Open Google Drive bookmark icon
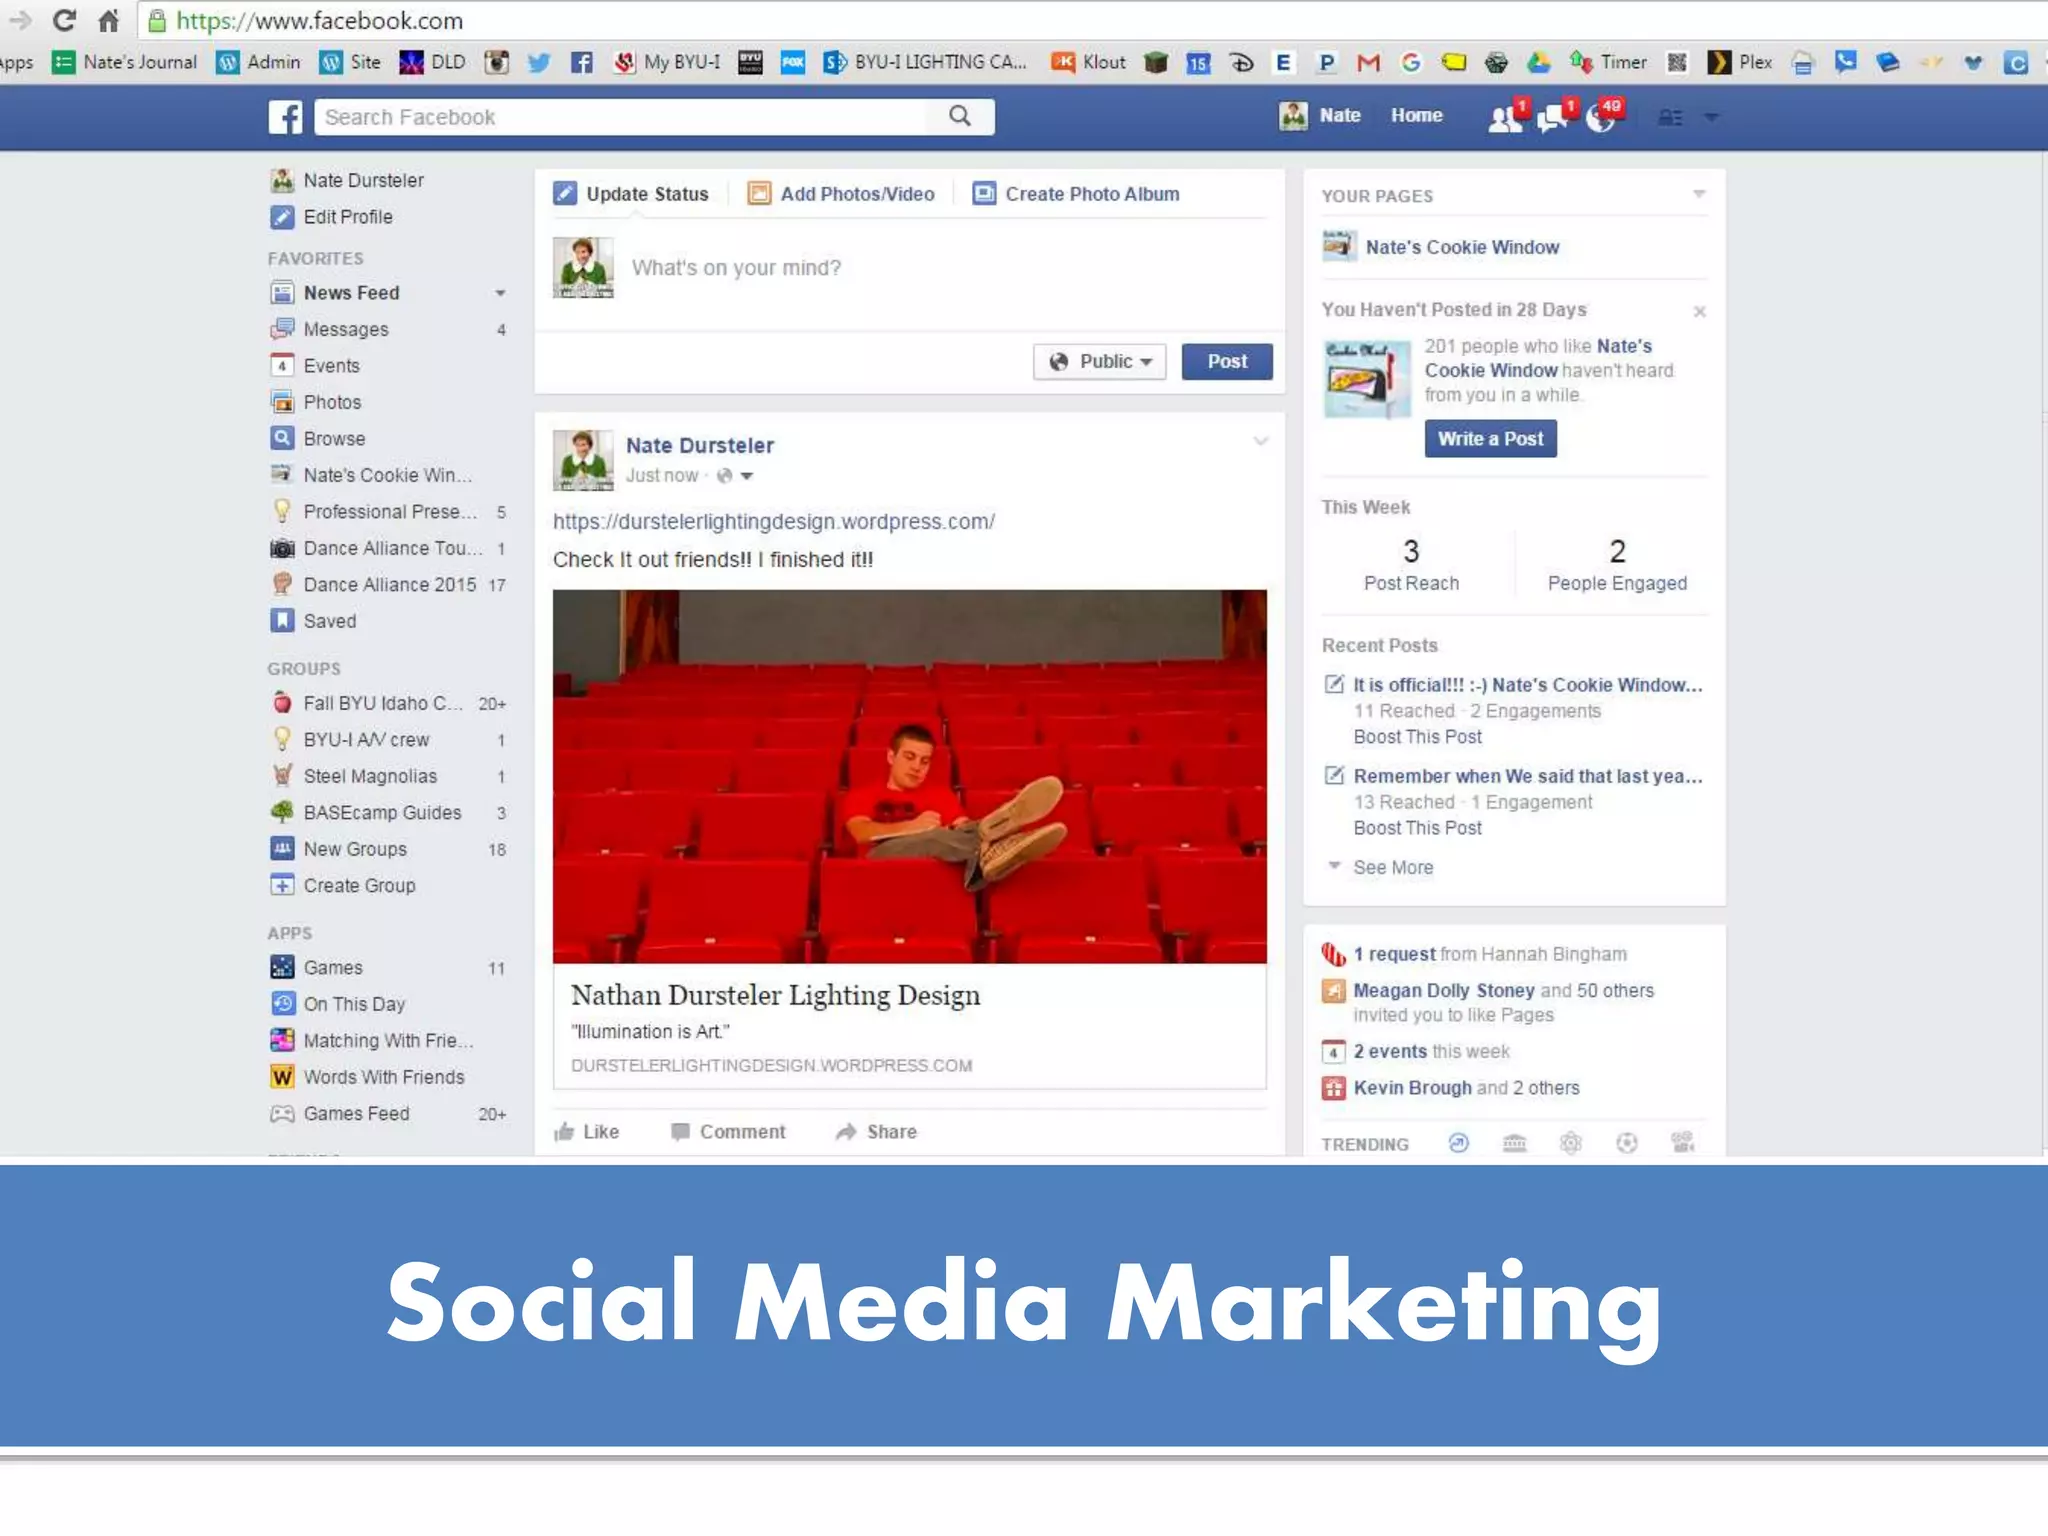This screenshot has height=1536, width=2048. point(1539,62)
